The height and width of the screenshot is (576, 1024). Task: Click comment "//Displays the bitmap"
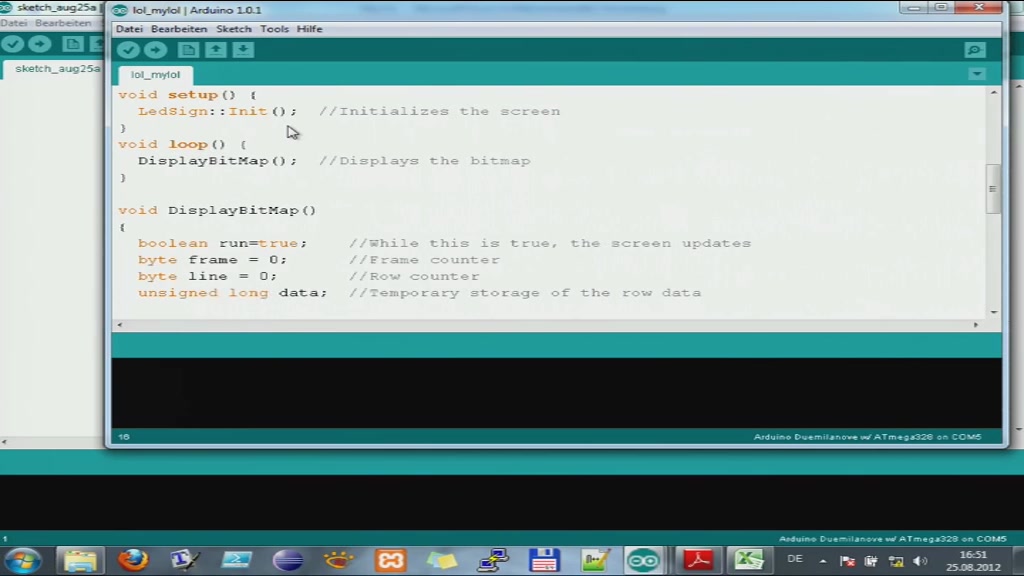(x=424, y=161)
